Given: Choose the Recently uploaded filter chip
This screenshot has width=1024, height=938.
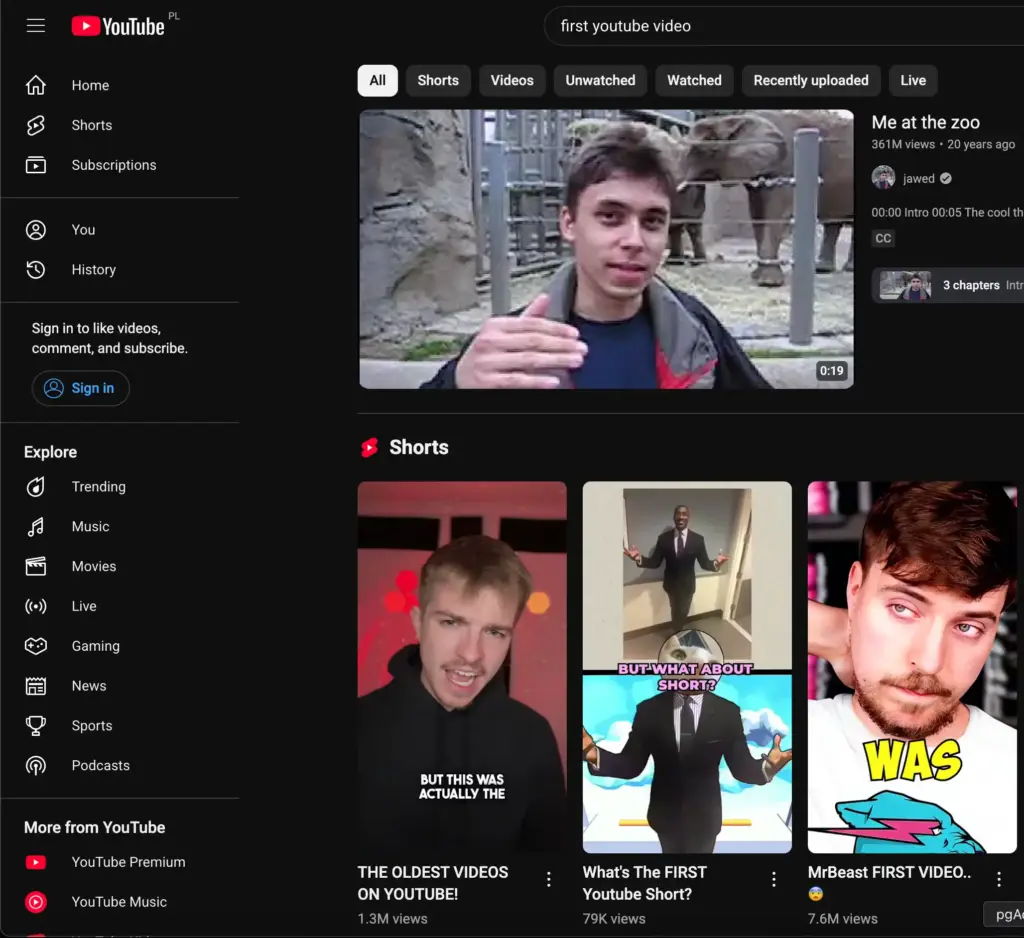Looking at the screenshot, I should pyautogui.click(x=811, y=80).
